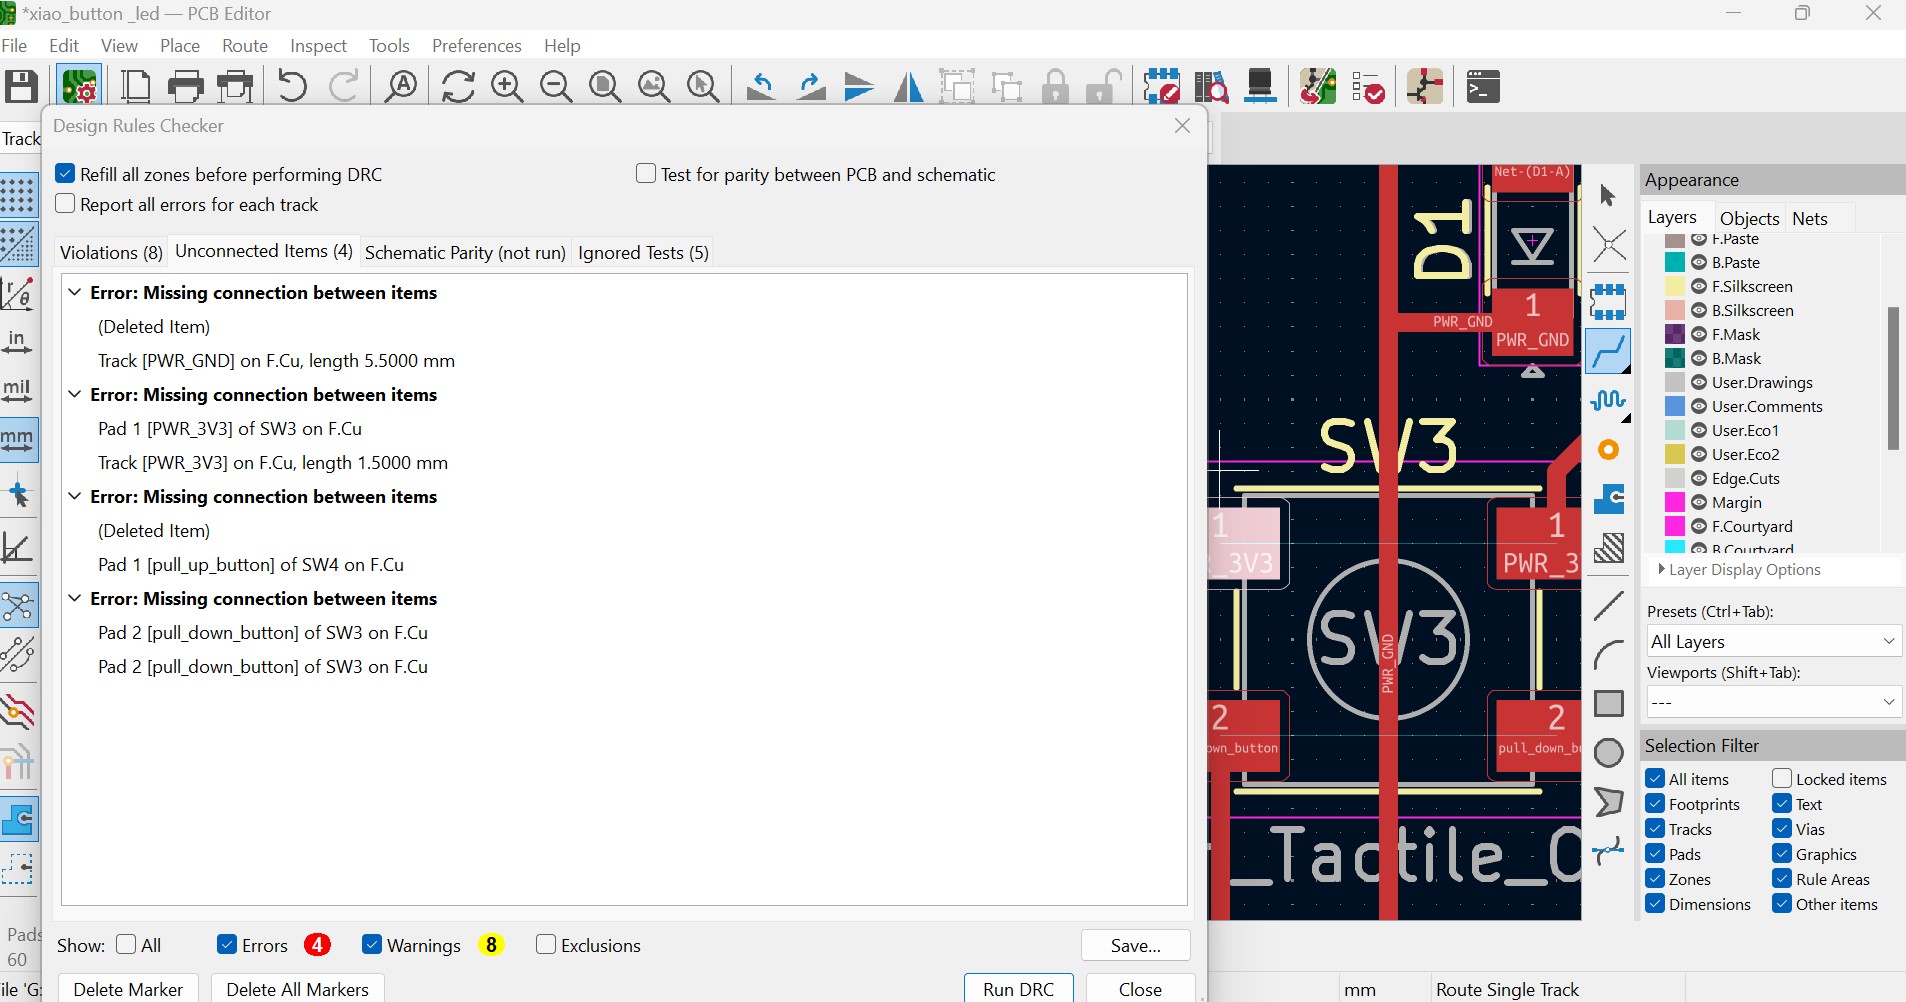Collapse the pull_down_button error group
This screenshot has width=1906, height=1002.
(75, 599)
